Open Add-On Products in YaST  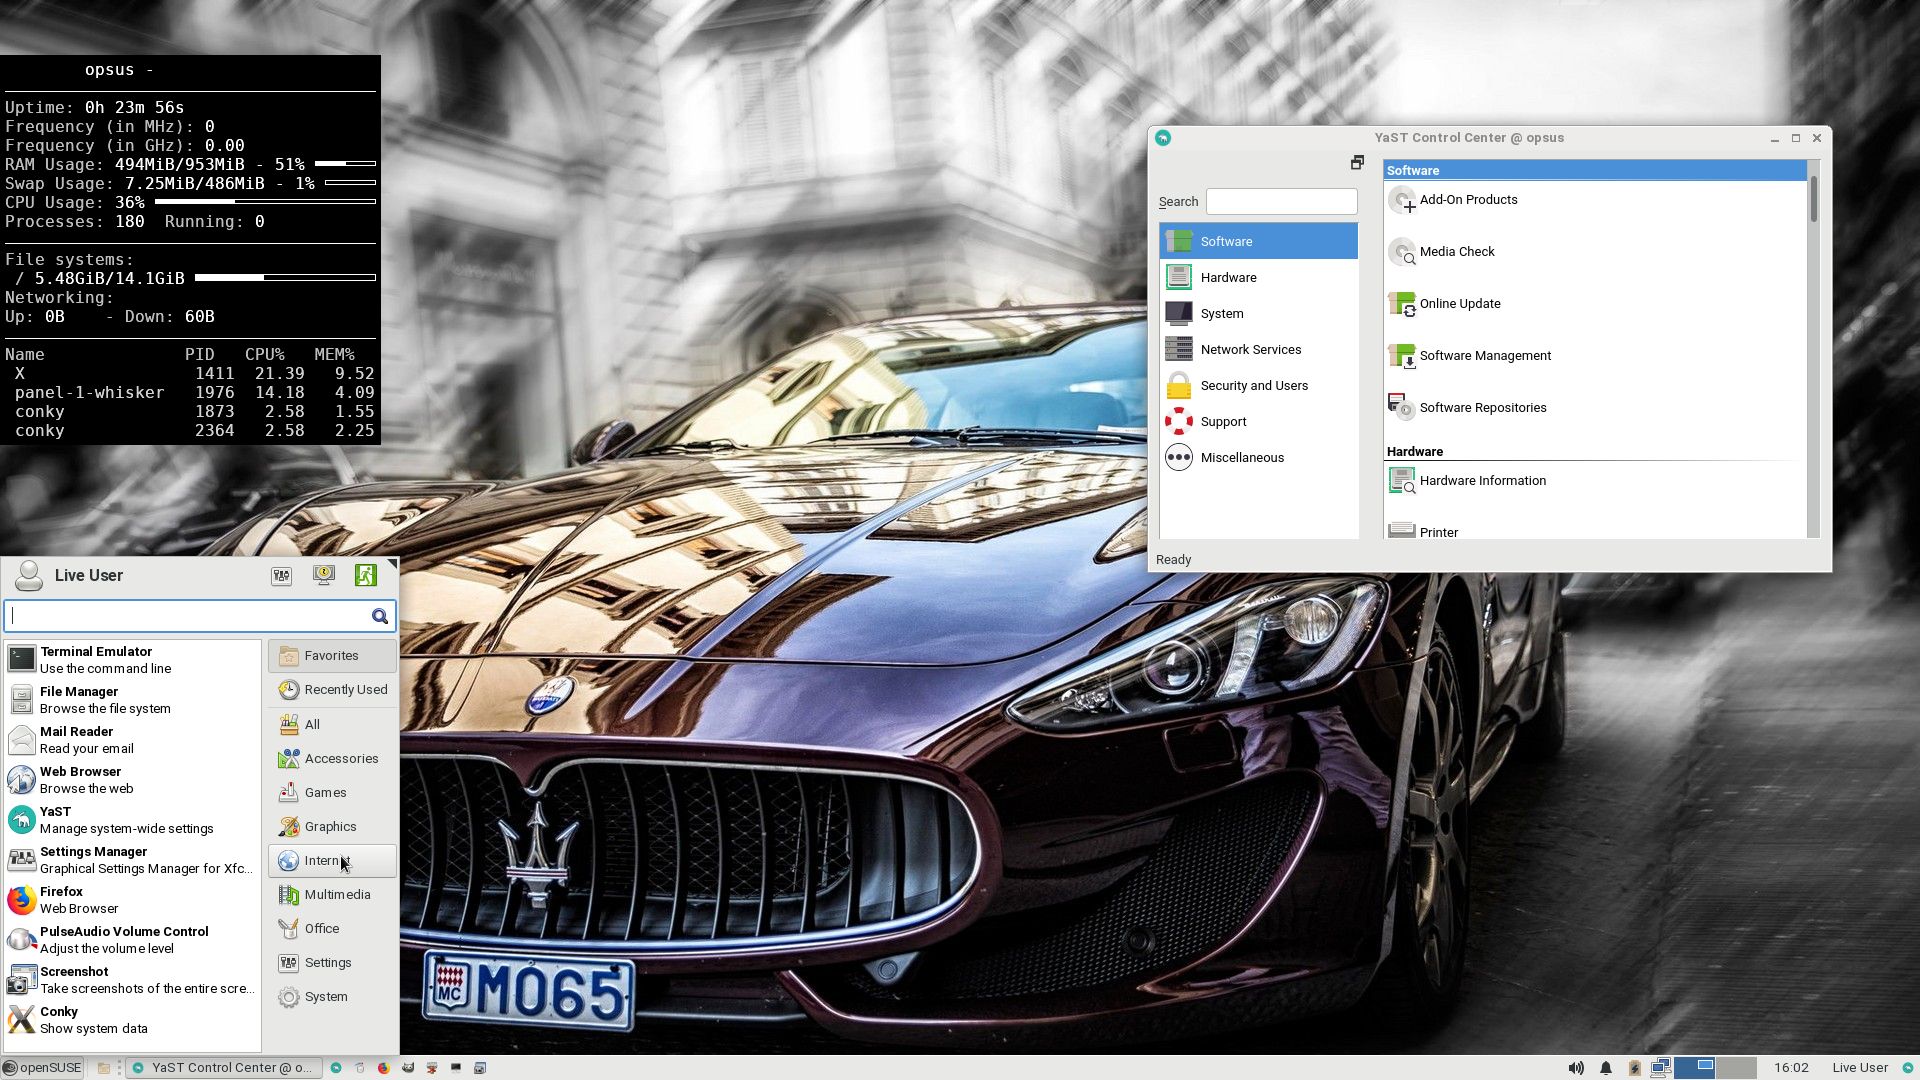(1453, 200)
